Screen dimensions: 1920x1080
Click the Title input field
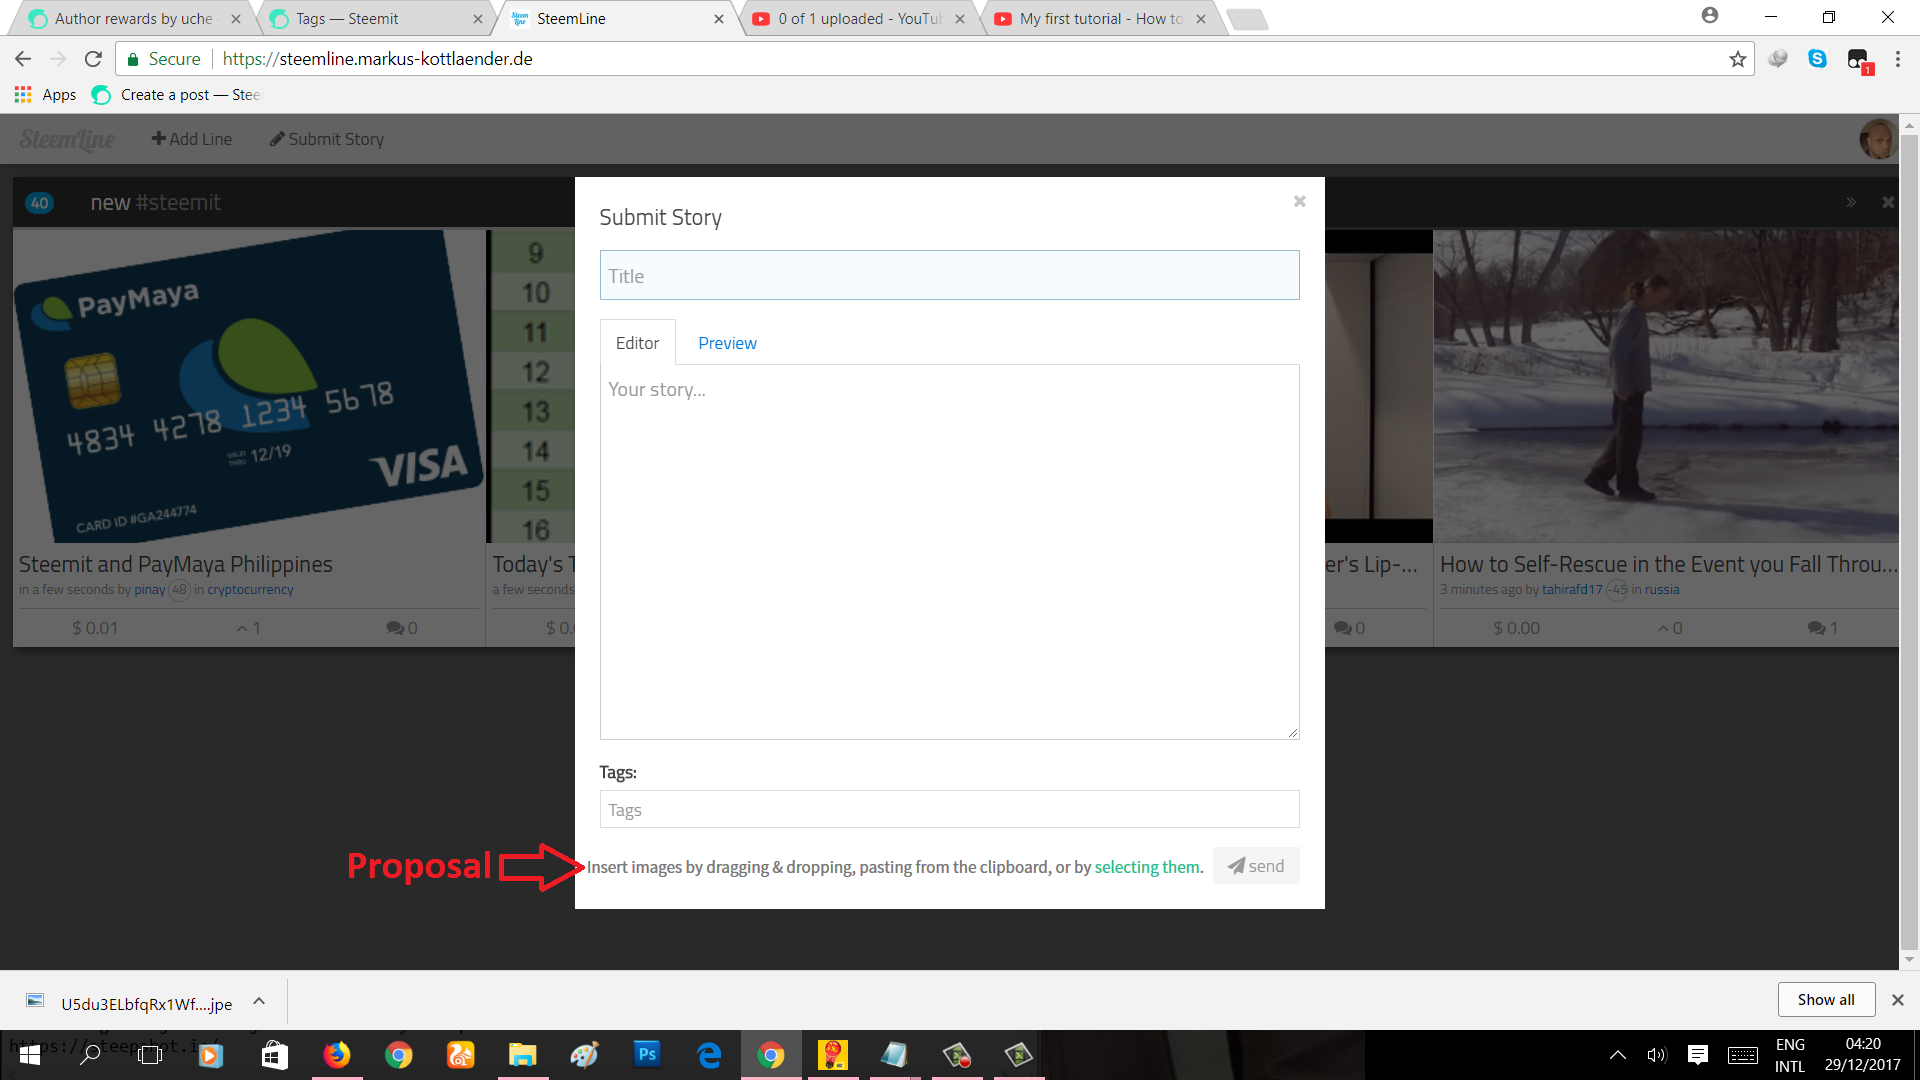[x=949, y=275]
